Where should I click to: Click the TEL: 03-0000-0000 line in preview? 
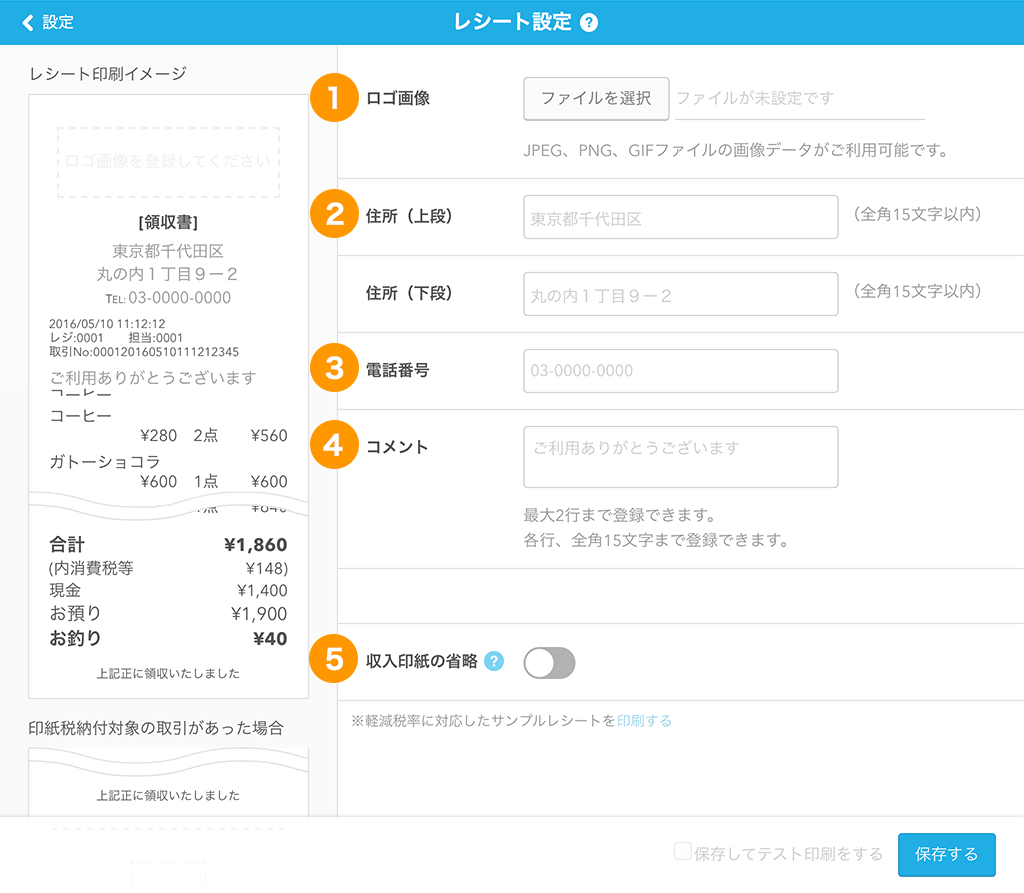tap(168, 298)
